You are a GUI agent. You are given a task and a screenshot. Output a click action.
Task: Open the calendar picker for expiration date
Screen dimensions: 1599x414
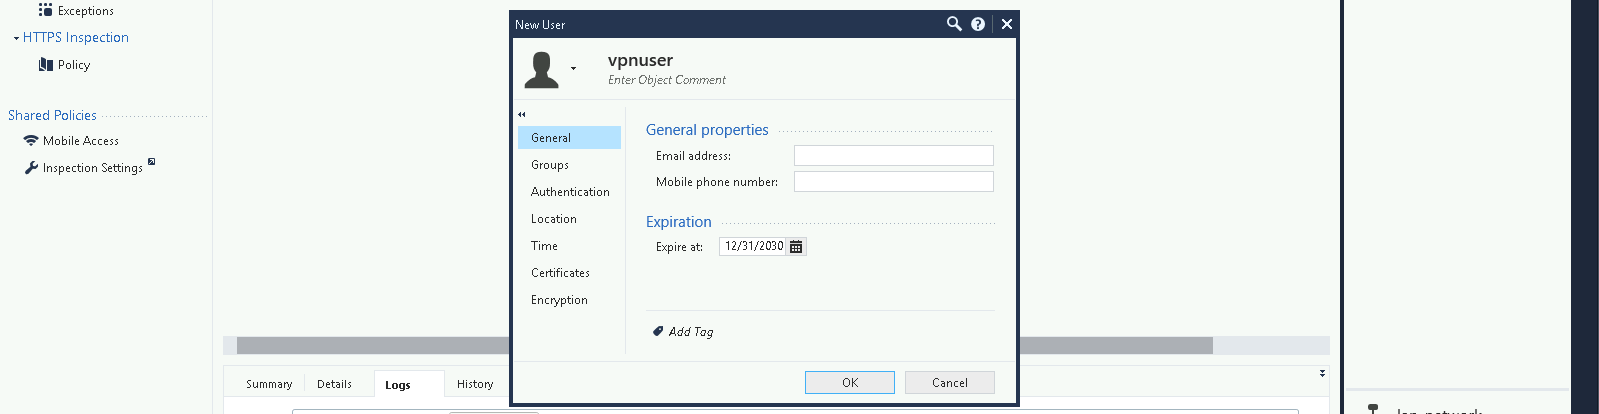(x=796, y=247)
